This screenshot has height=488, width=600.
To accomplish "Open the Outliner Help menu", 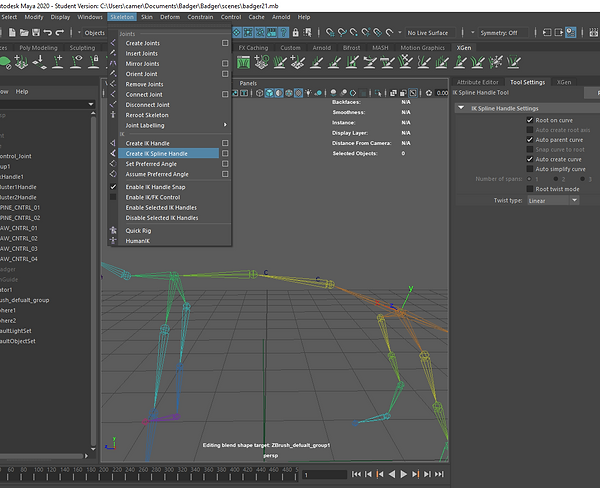I will tap(22, 91).
